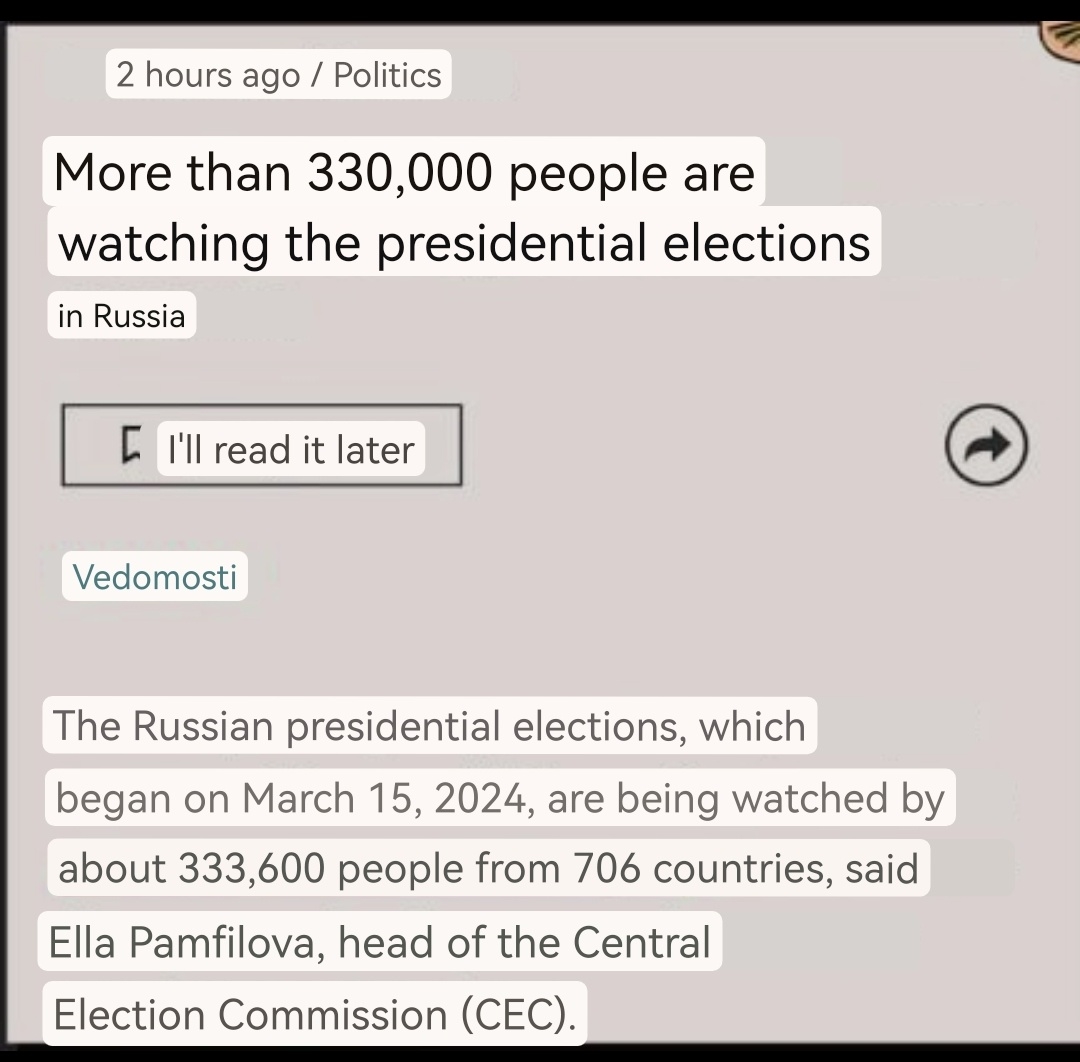
Task: Select the Politics category label
Action: [387, 75]
